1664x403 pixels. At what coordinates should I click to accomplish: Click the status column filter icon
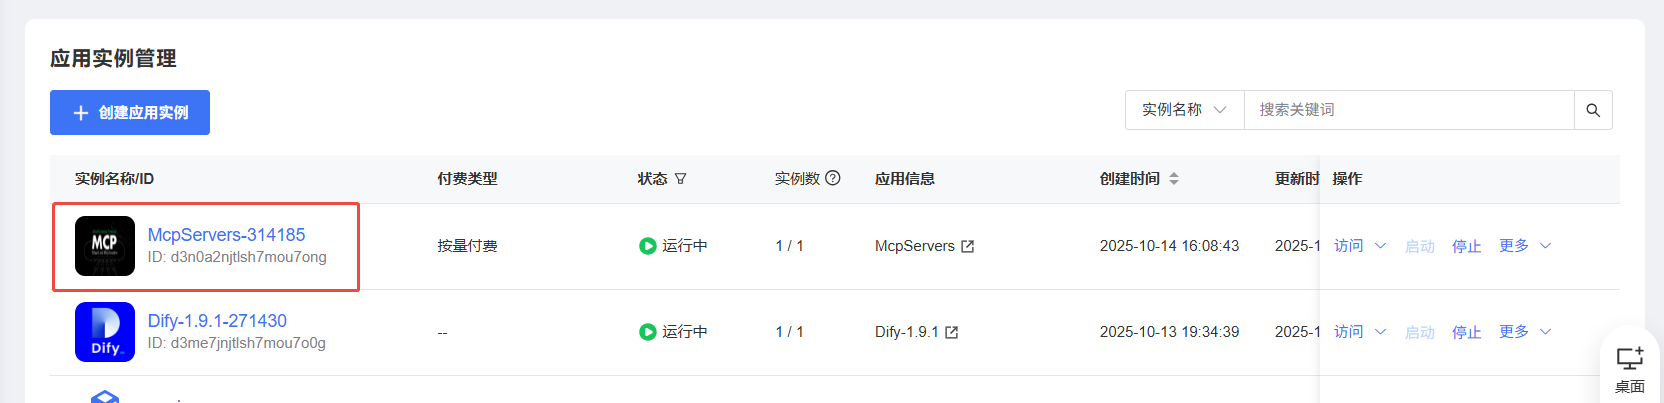tap(681, 179)
